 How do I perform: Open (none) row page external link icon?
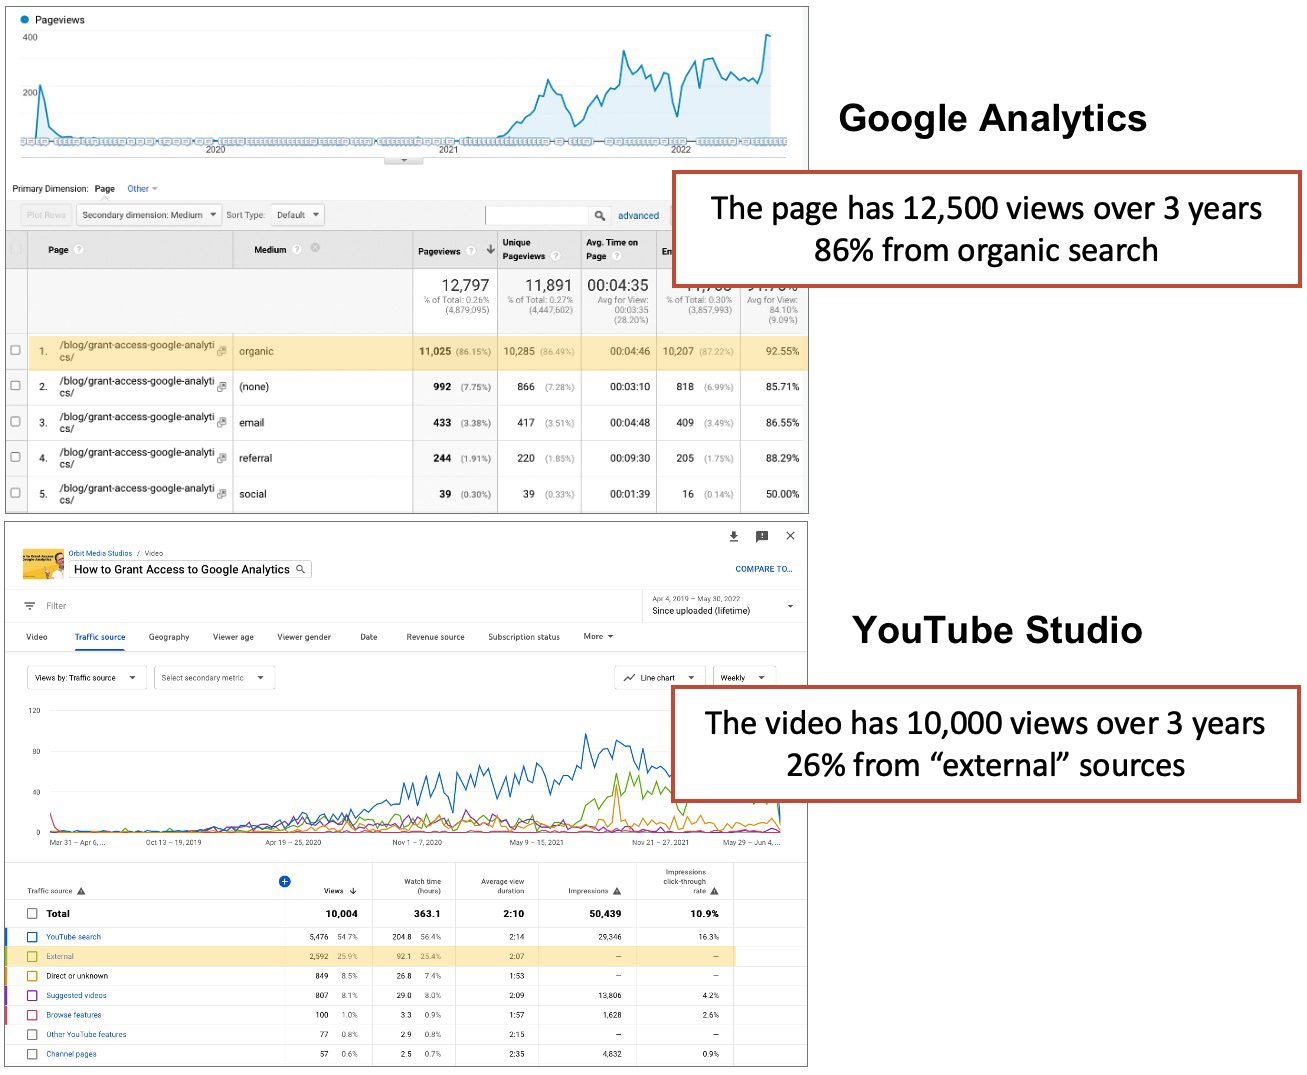[x=222, y=386]
